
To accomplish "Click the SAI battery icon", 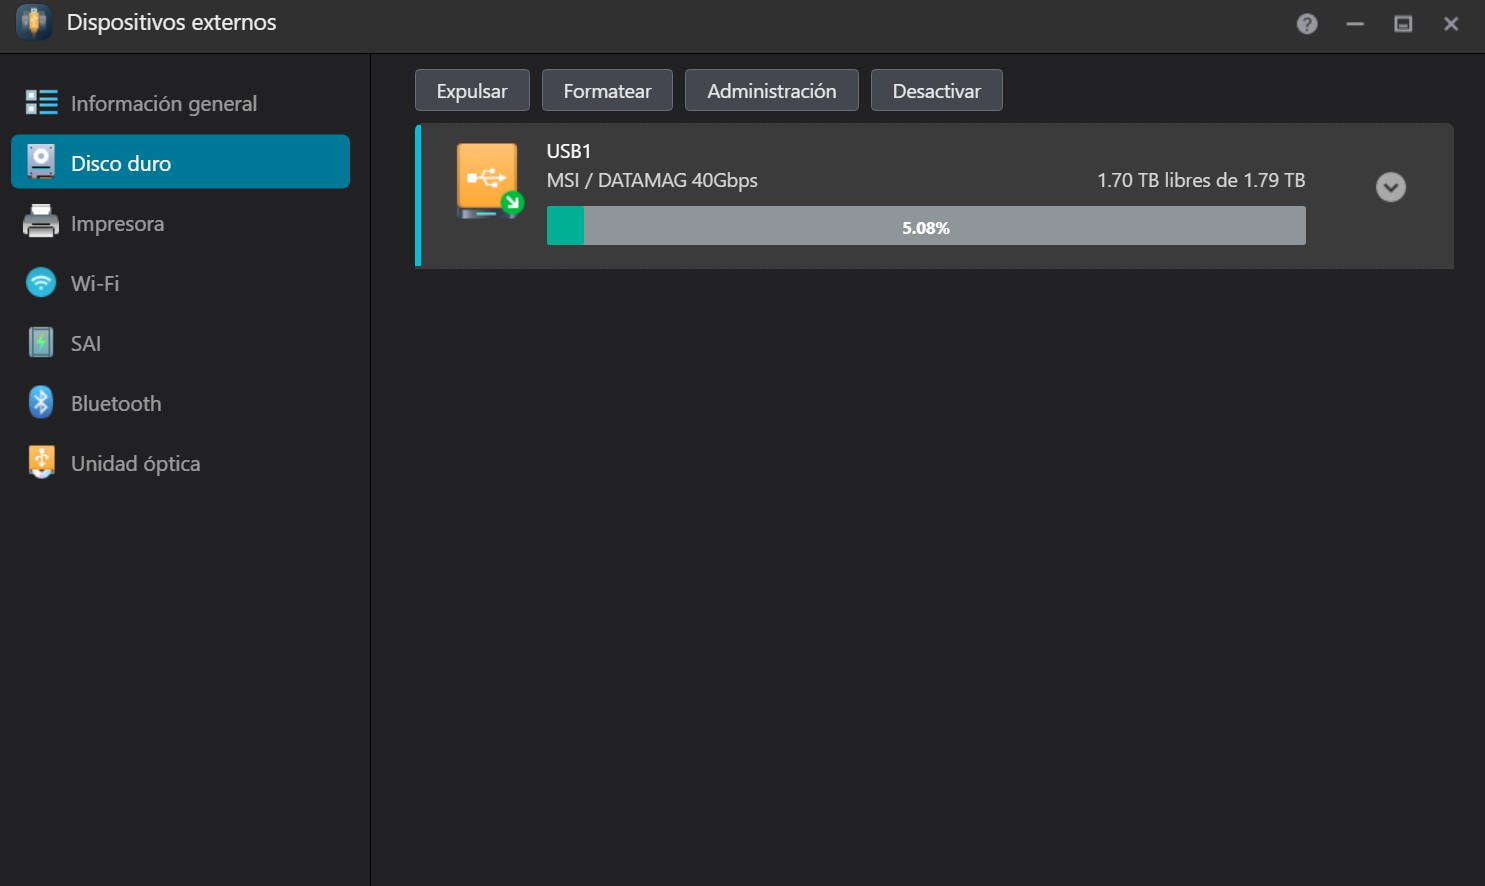I will point(41,342).
